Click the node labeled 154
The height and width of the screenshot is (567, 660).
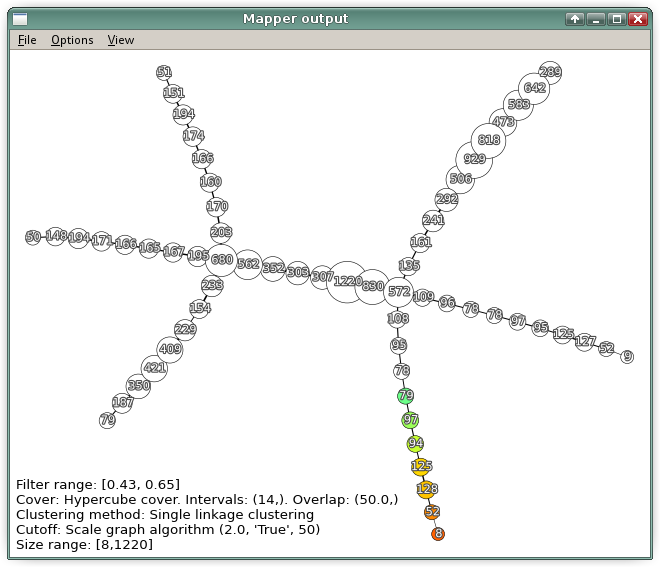click(200, 308)
